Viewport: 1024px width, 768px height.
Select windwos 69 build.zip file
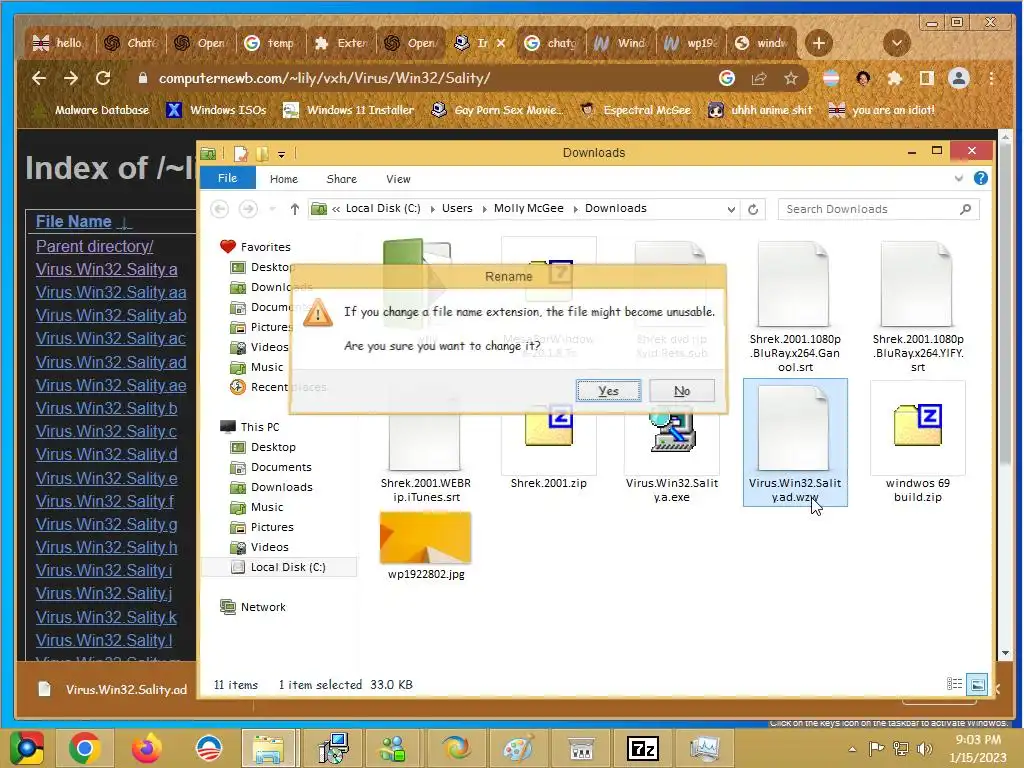click(x=918, y=444)
